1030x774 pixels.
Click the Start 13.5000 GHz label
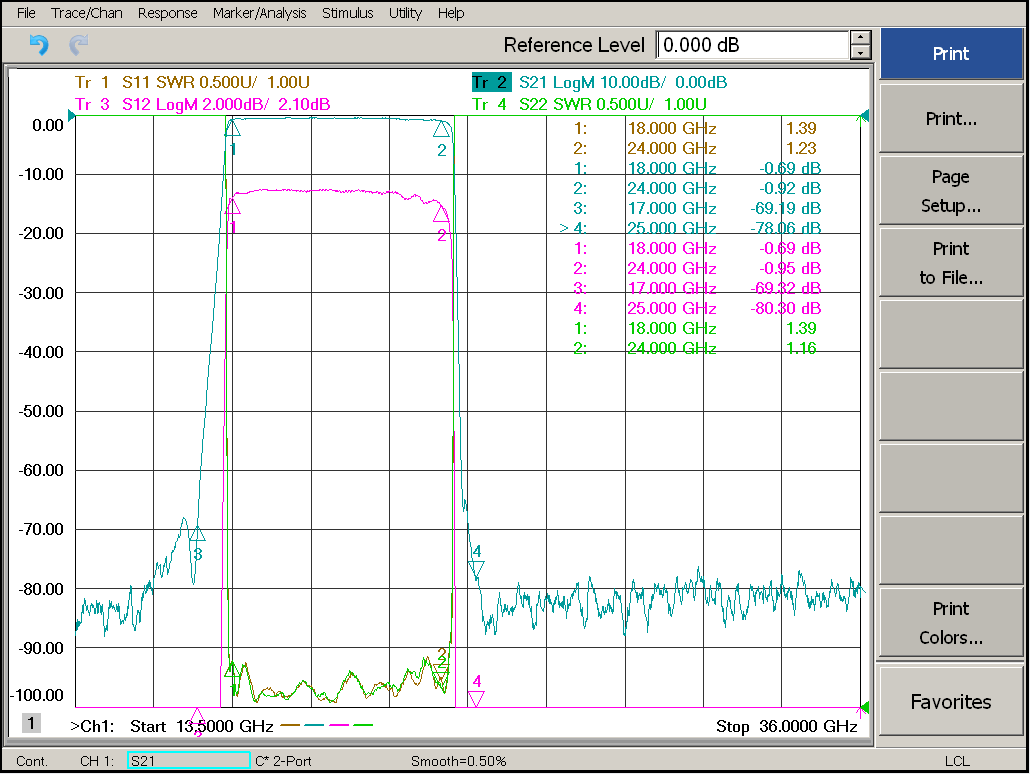coord(201,726)
